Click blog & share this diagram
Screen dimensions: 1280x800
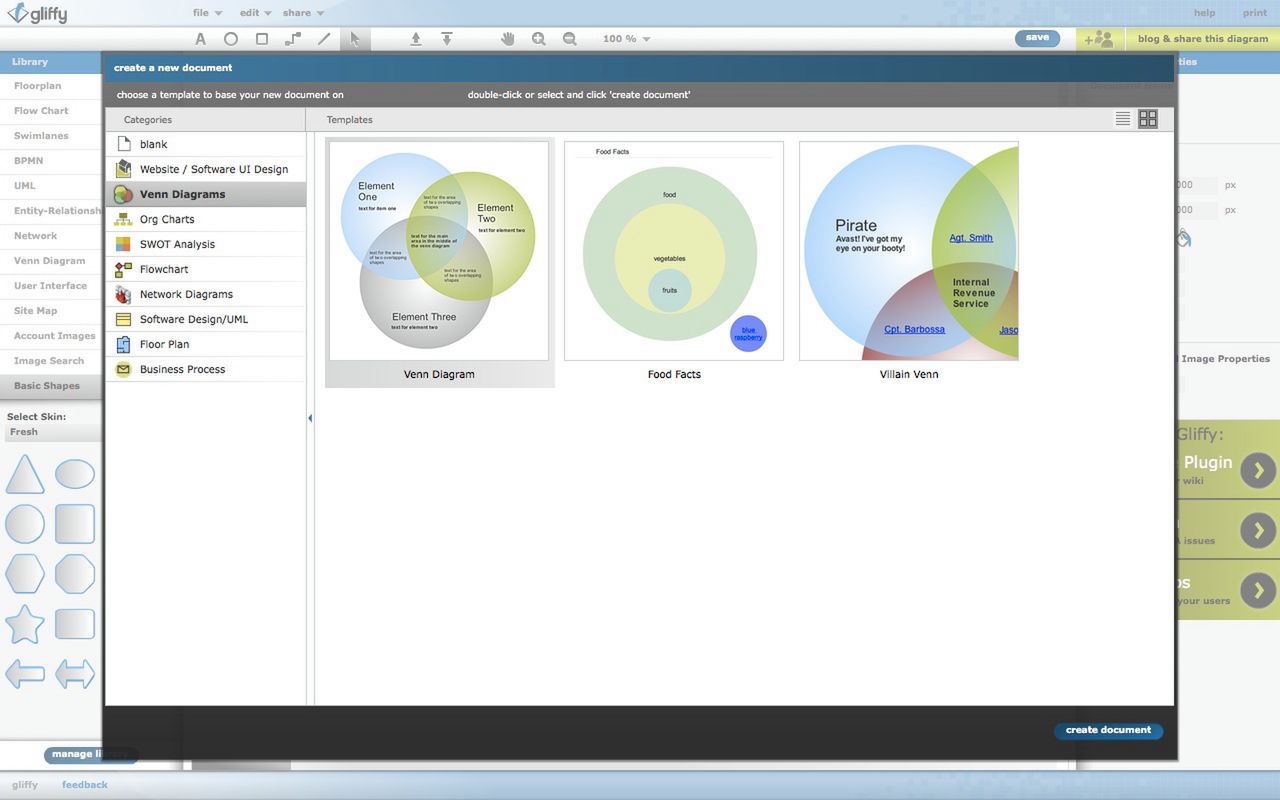(x=1202, y=39)
